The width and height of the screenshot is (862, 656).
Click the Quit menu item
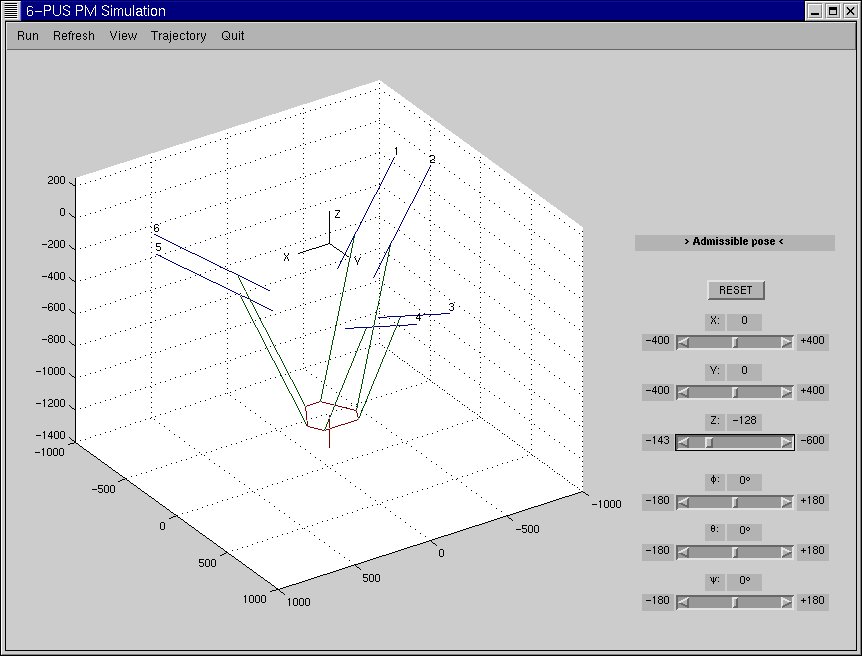233,36
